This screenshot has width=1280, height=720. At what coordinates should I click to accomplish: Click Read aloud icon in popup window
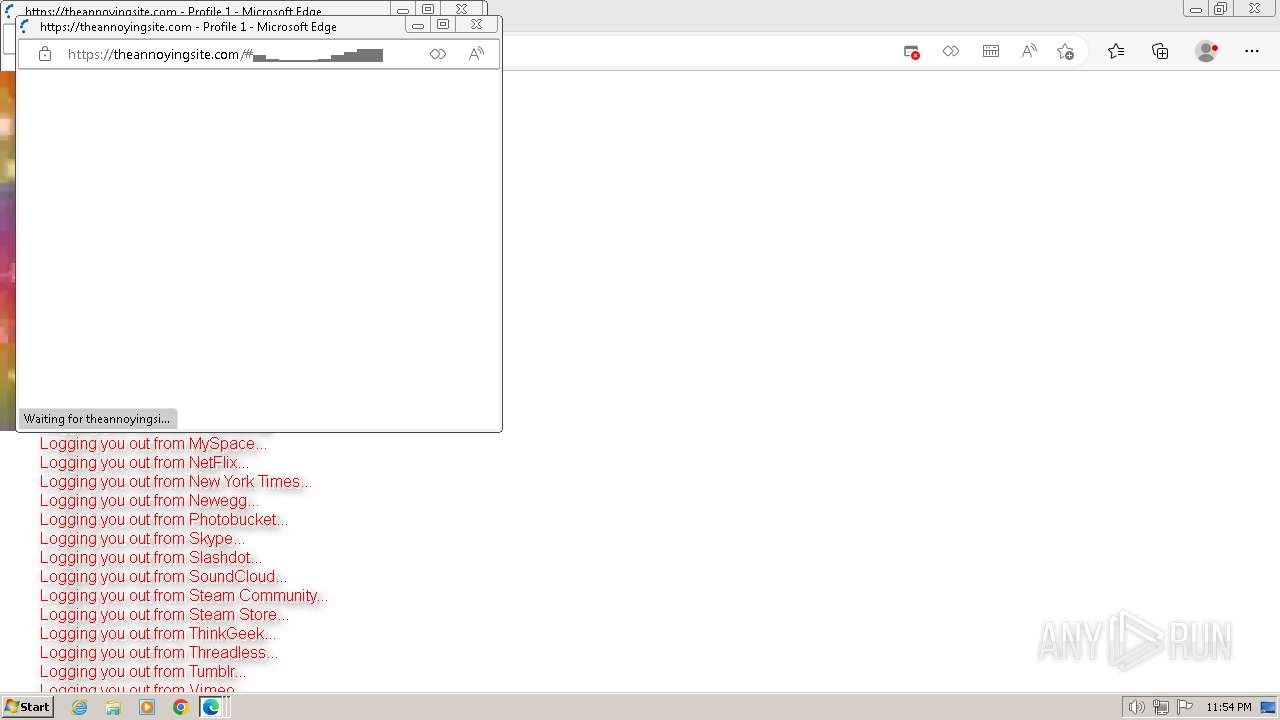[x=476, y=54]
